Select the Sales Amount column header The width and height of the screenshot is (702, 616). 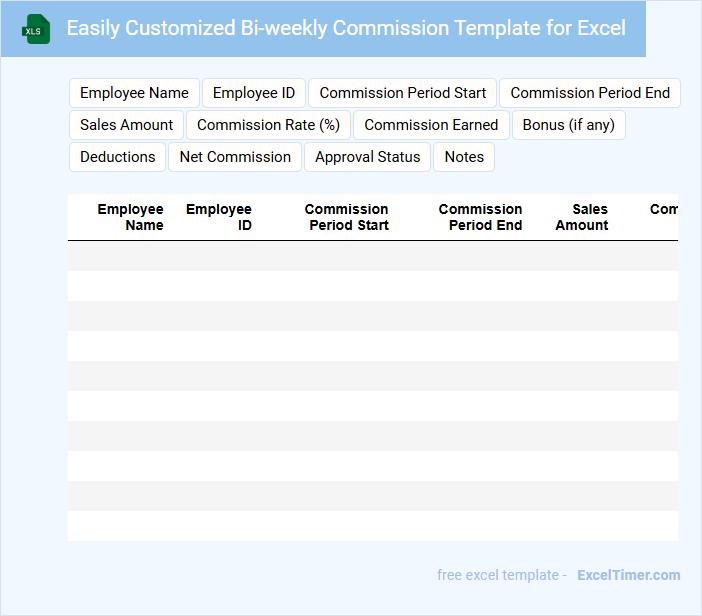tap(582, 217)
